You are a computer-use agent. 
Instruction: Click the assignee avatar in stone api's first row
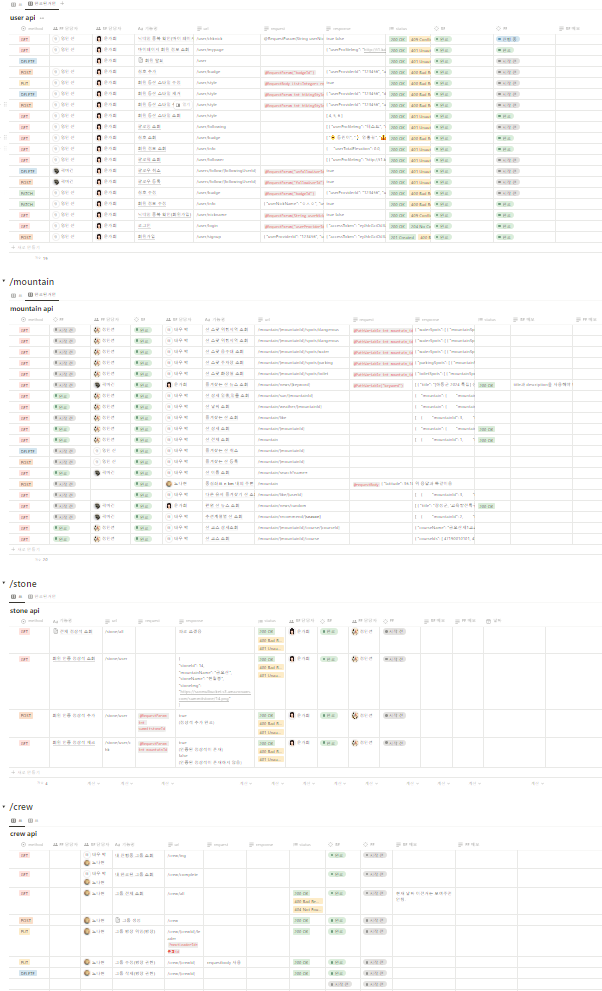(x=292, y=632)
